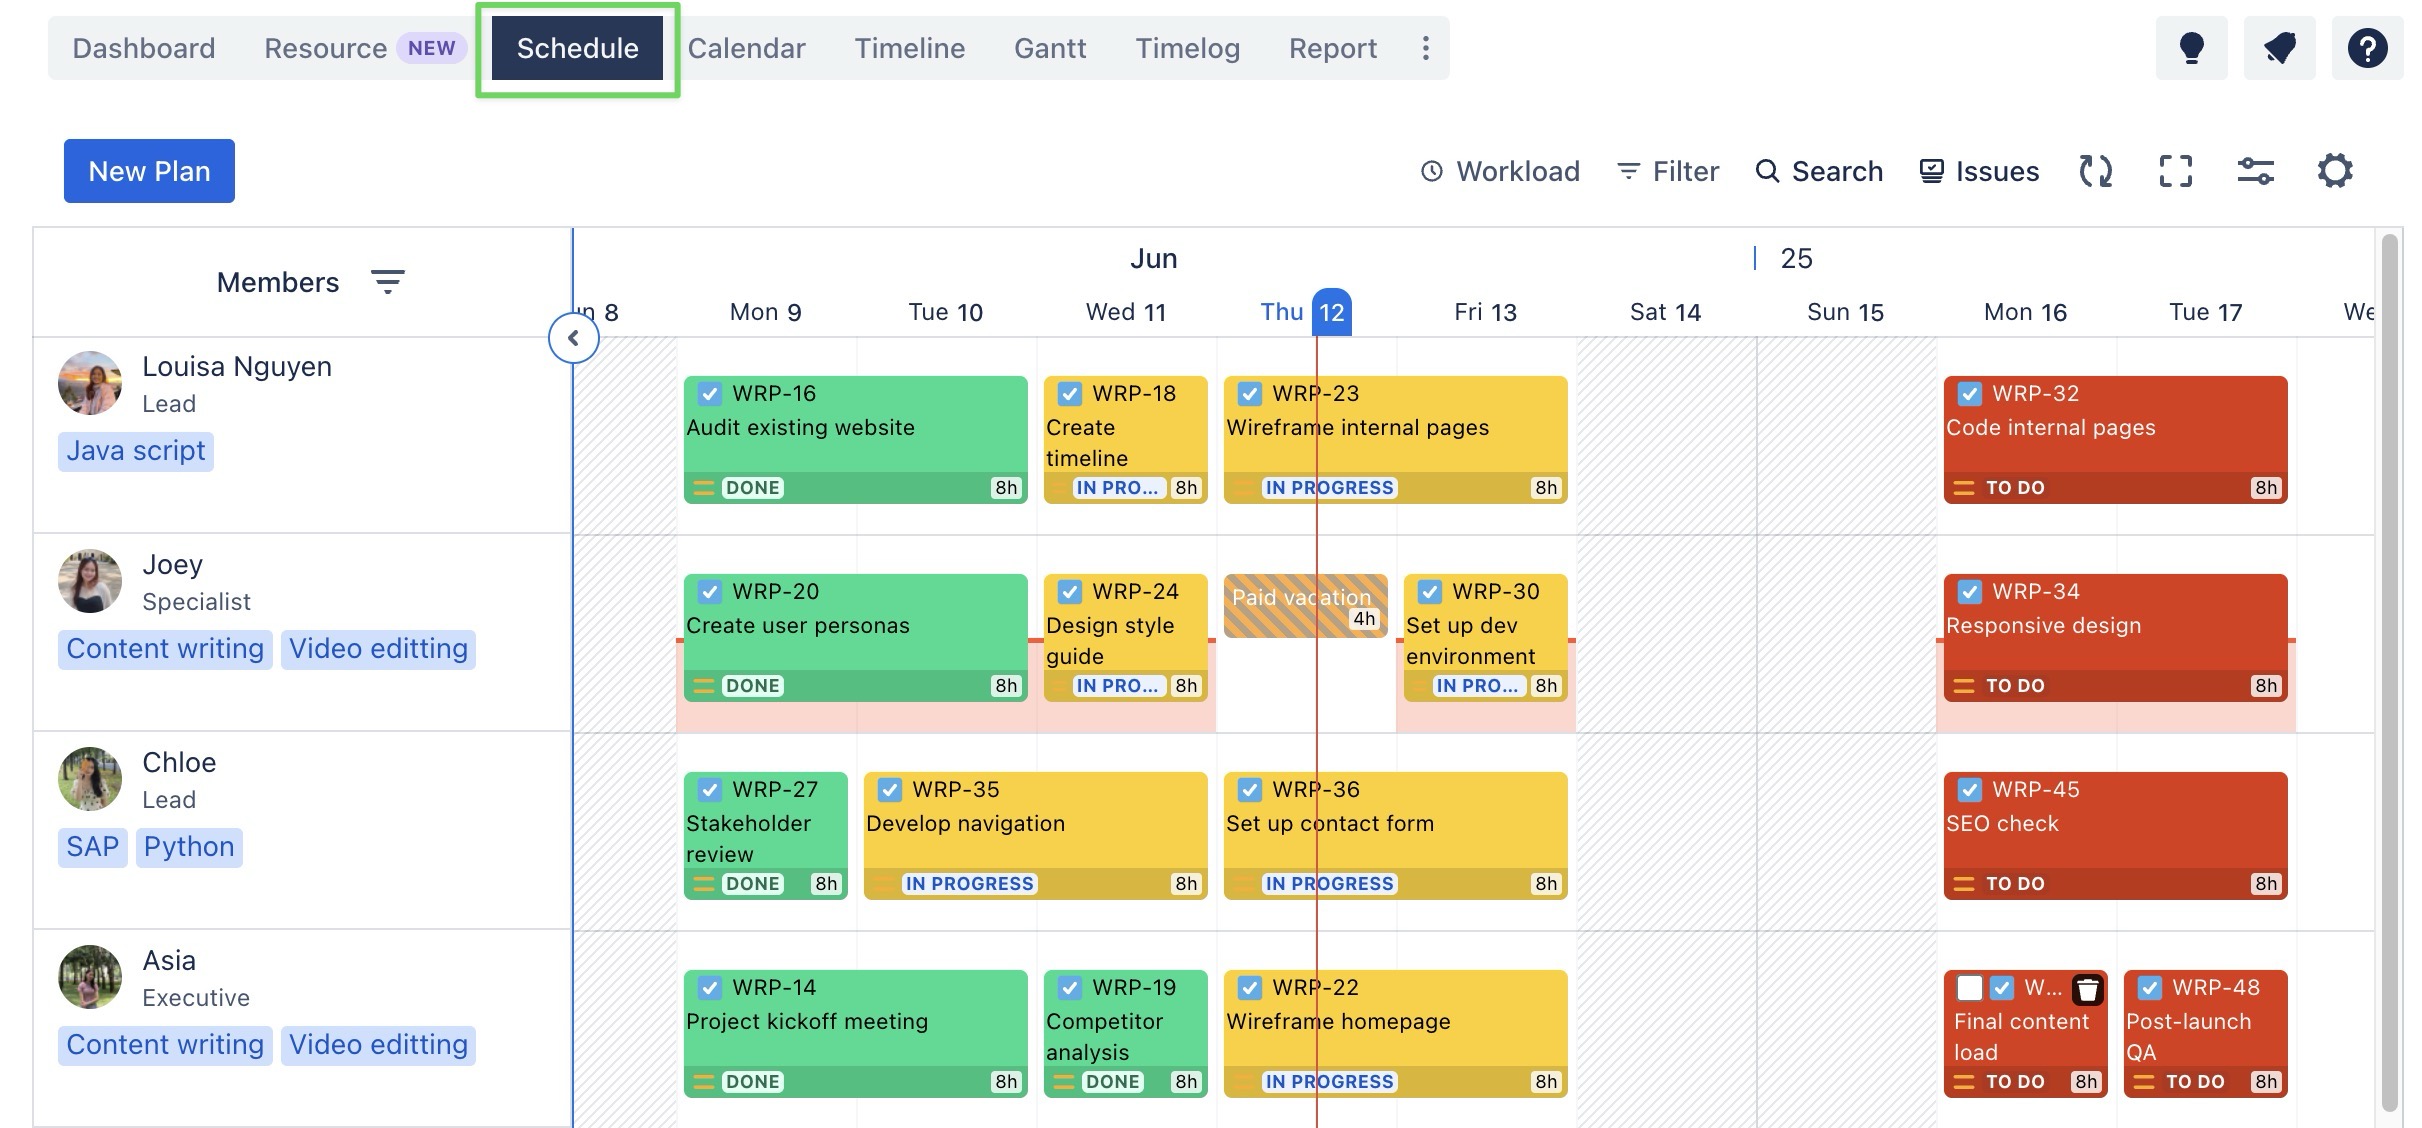Click the lightbulb tips icon
The height and width of the screenshot is (1128, 2422).
pos(2191,48)
